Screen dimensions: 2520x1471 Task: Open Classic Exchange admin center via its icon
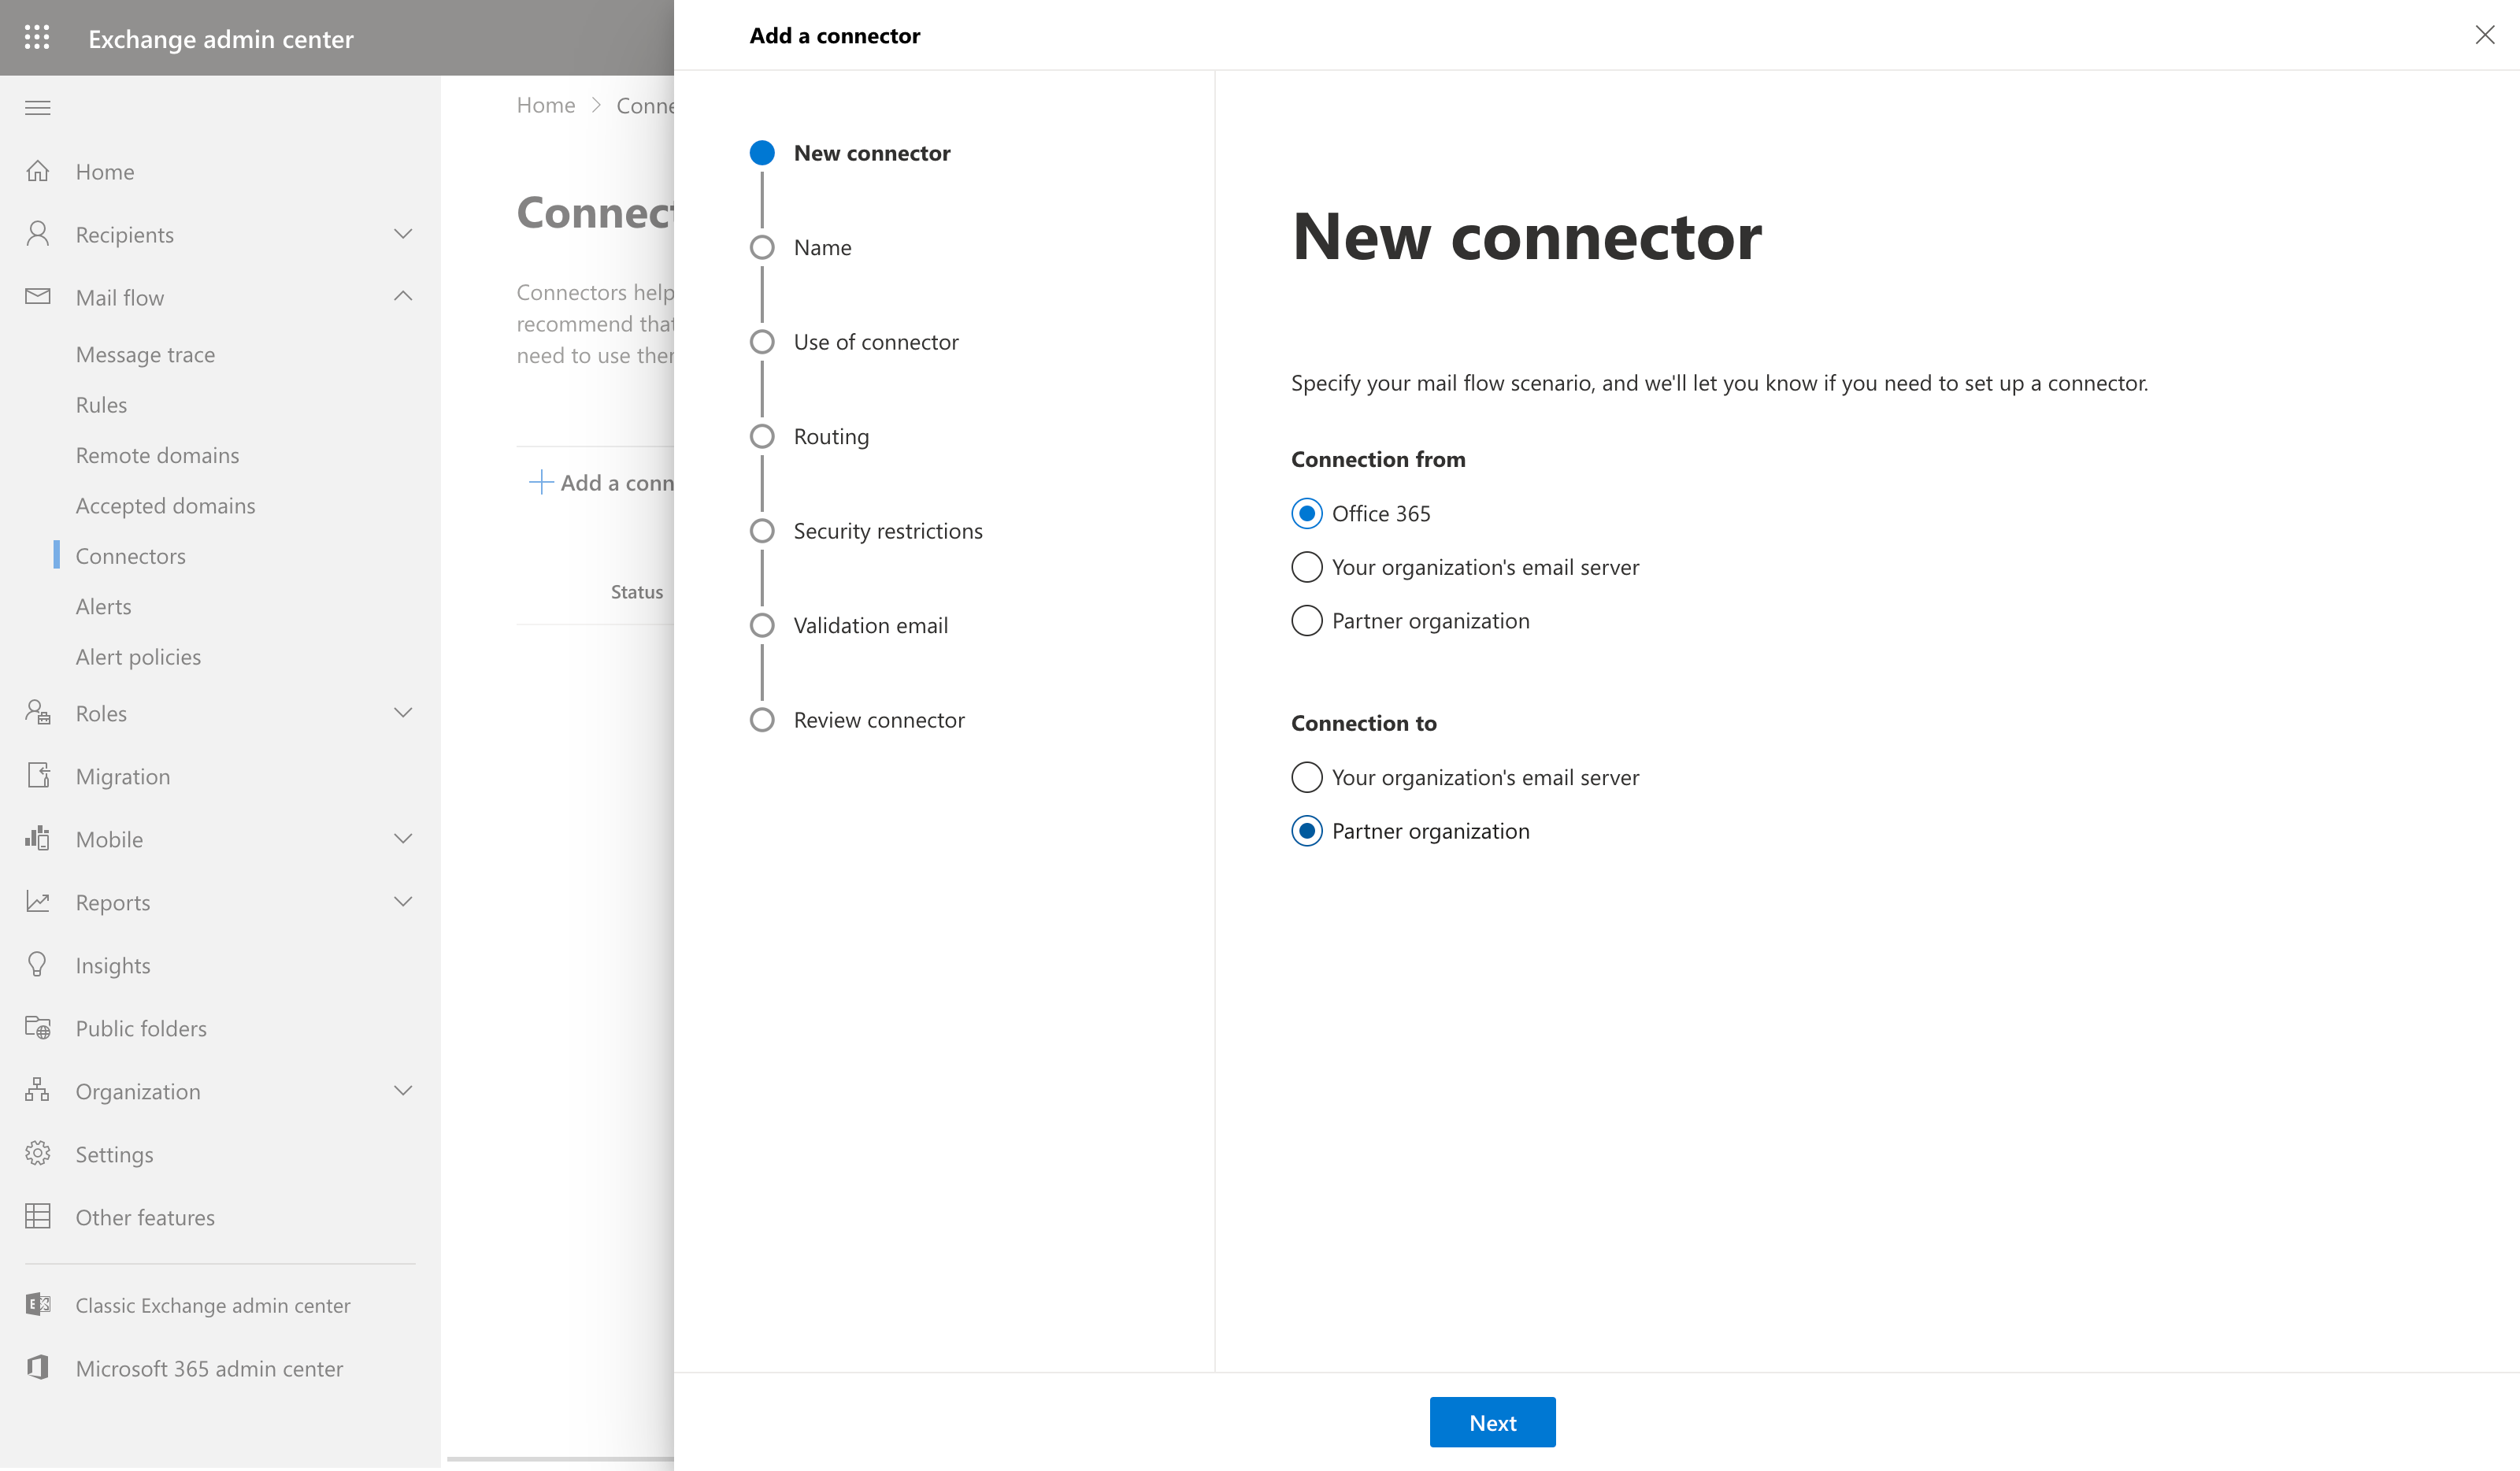click(37, 1304)
